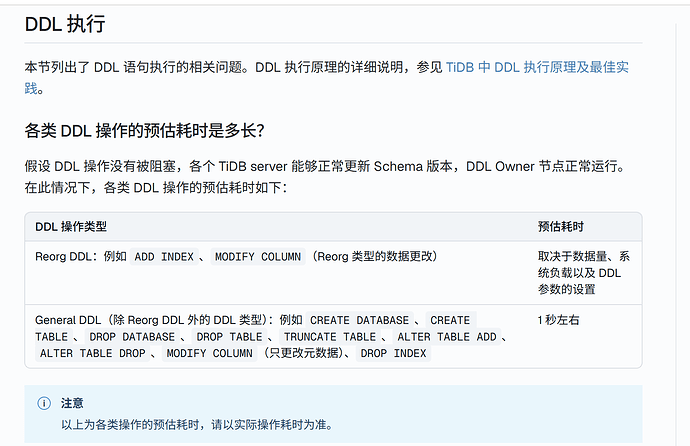Click the DROP INDEX code label

[393, 354]
